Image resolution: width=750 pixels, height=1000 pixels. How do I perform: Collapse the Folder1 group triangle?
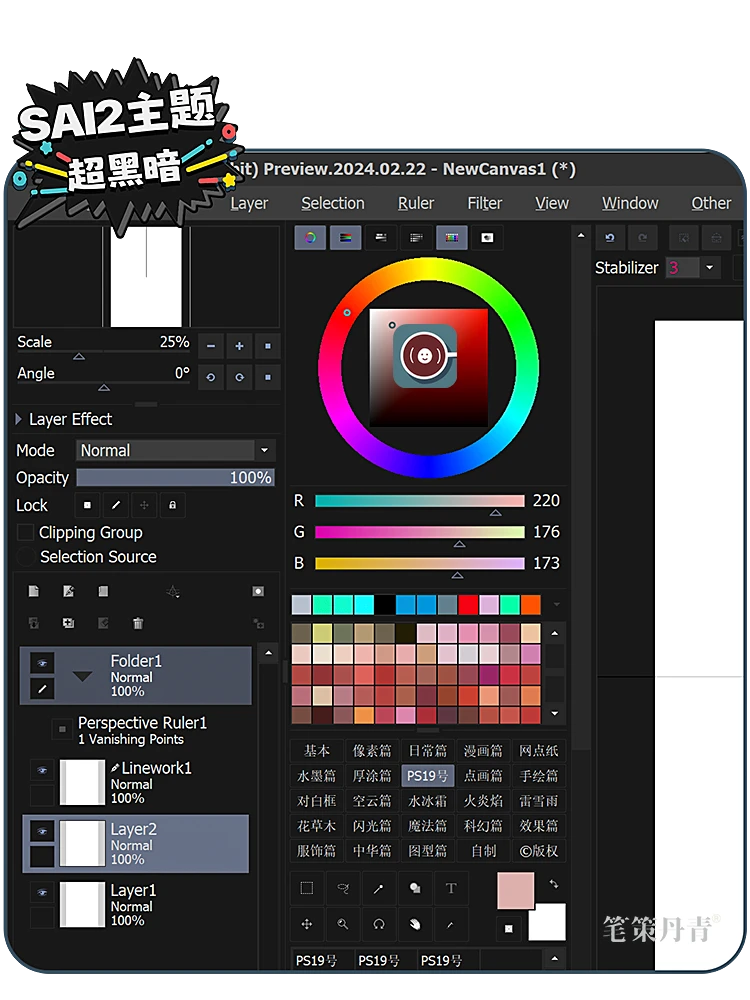[83, 676]
